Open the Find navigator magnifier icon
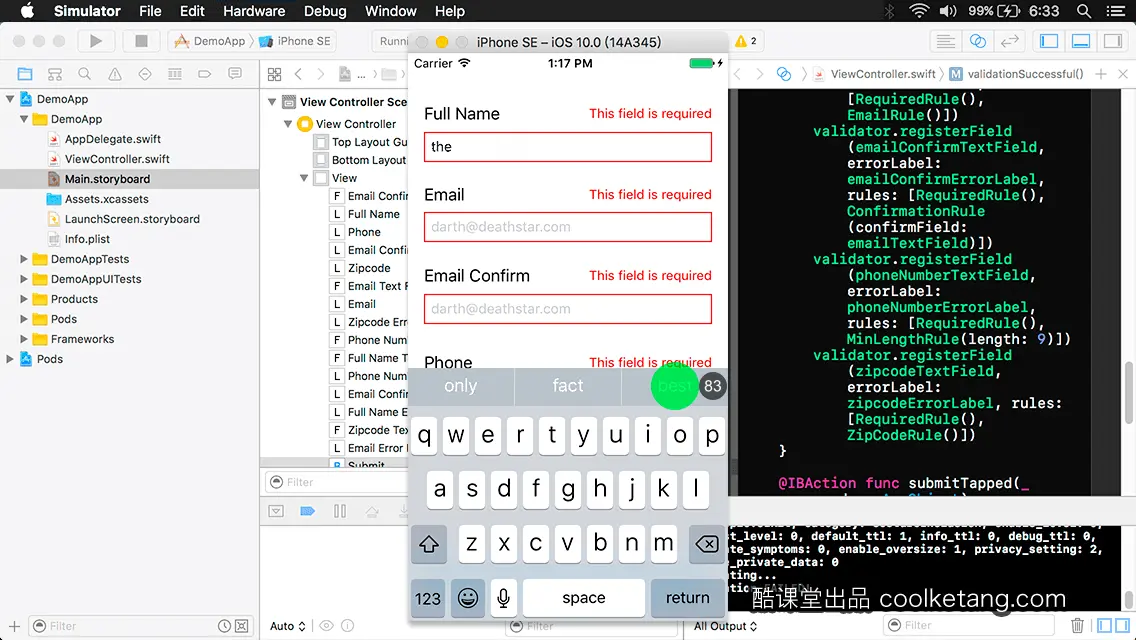 point(85,74)
